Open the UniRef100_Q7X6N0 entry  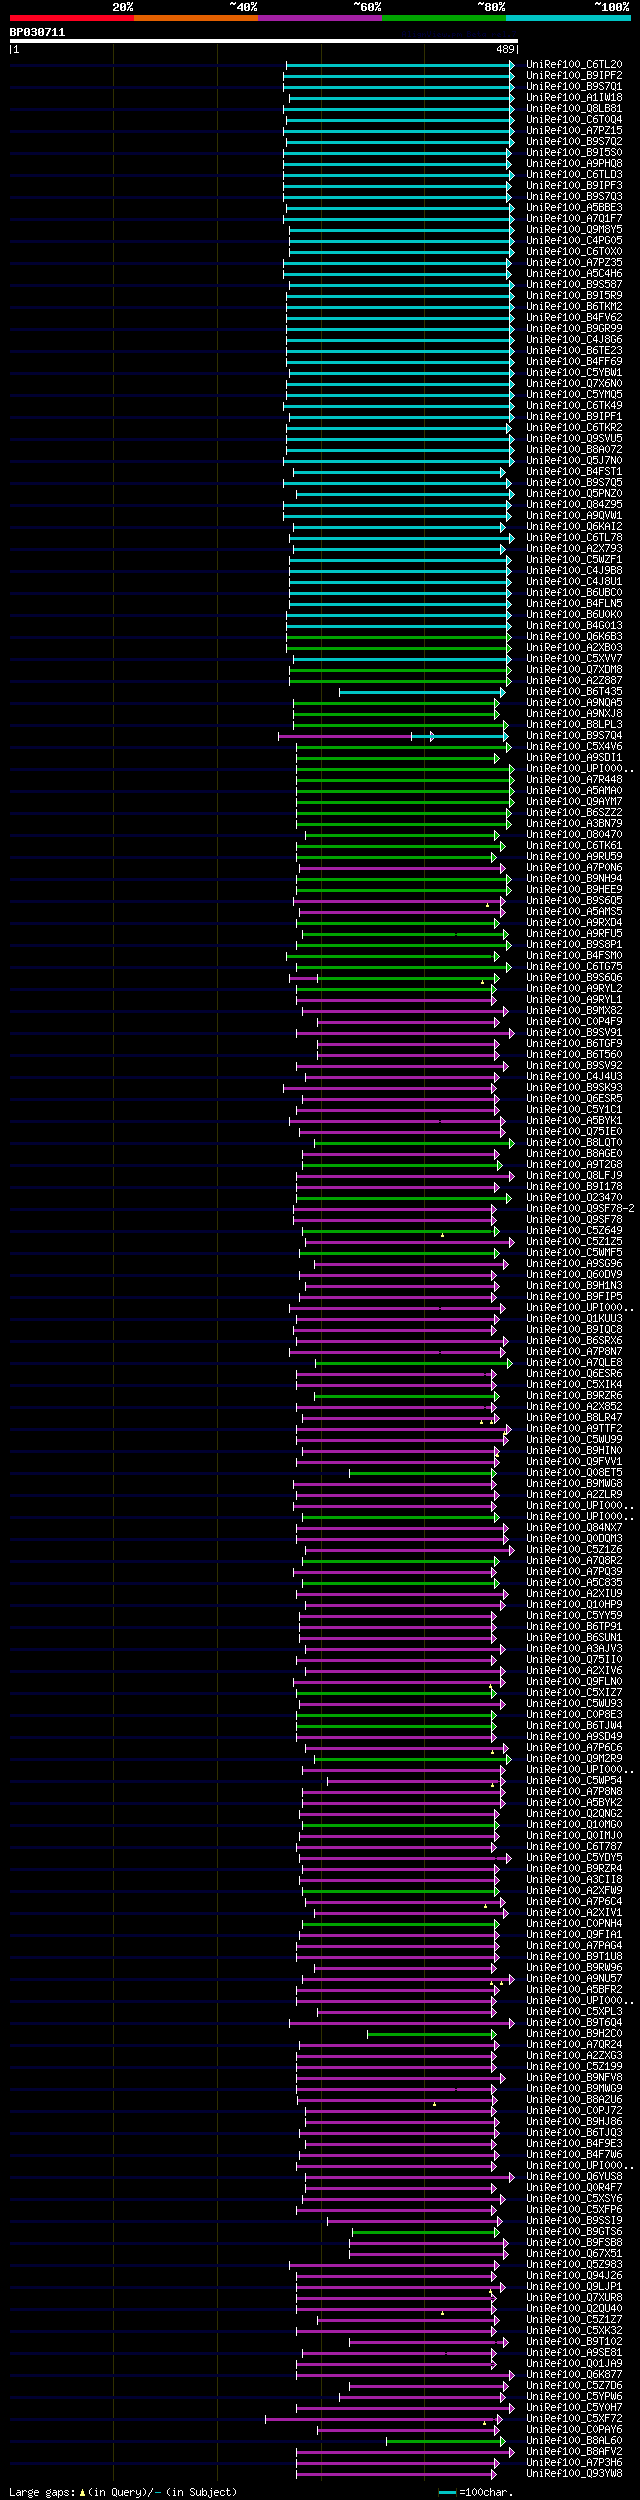(x=574, y=384)
